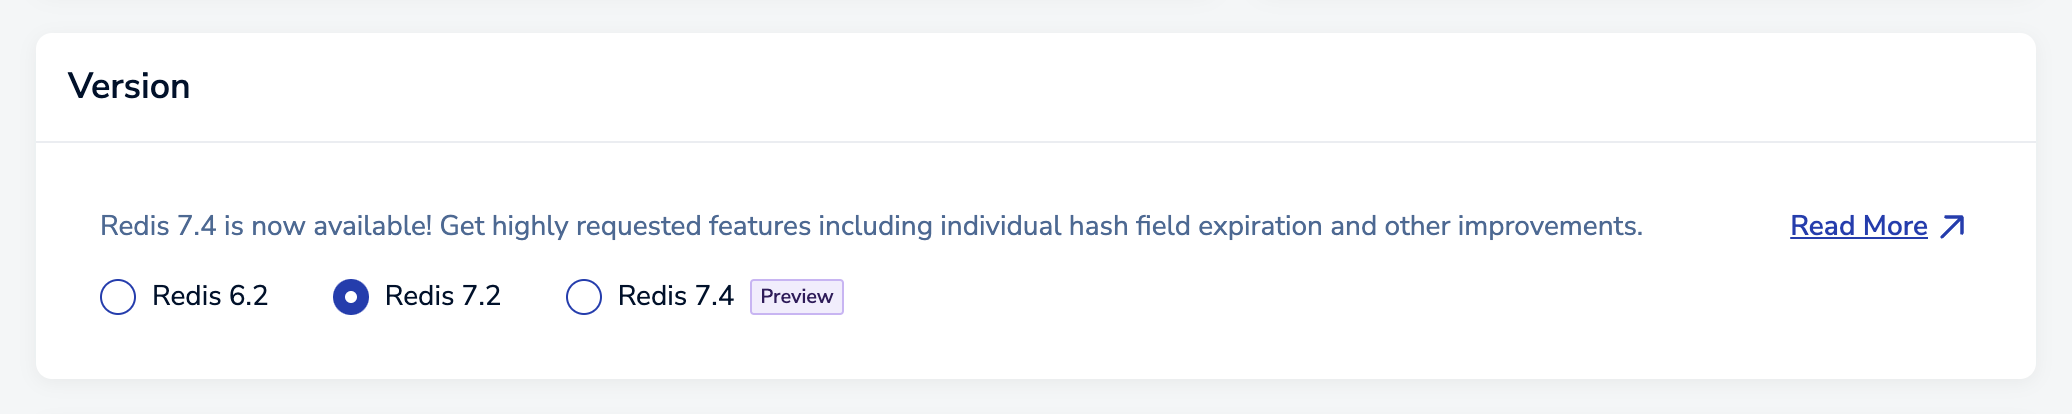
Task: Click the selected Redis 7.2 radio button
Action: coord(351,297)
